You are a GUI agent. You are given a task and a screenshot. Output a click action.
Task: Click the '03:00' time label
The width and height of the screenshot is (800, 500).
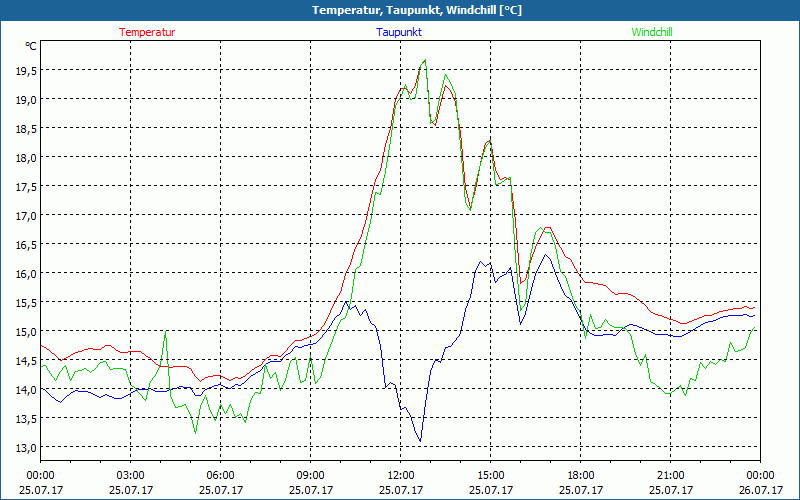(x=131, y=476)
